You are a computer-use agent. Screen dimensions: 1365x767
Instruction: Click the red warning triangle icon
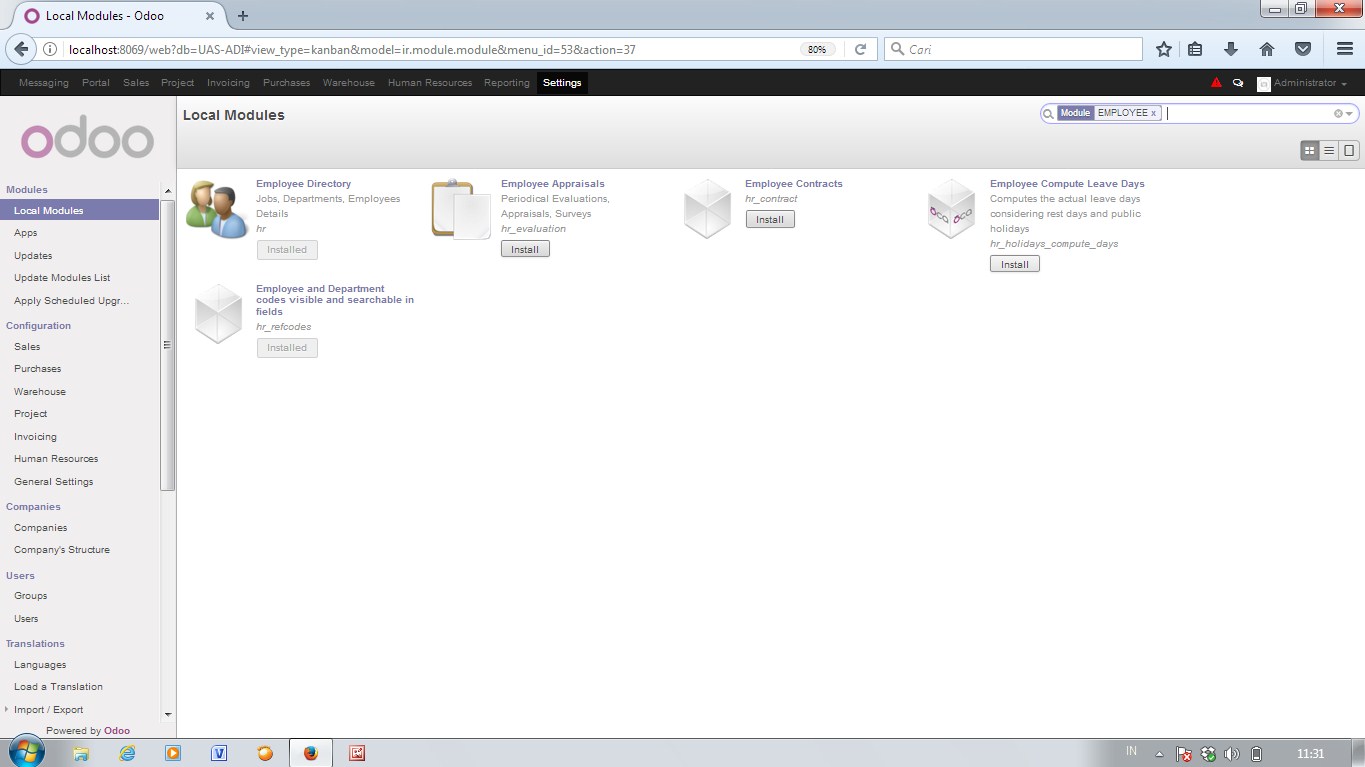pyautogui.click(x=1217, y=82)
